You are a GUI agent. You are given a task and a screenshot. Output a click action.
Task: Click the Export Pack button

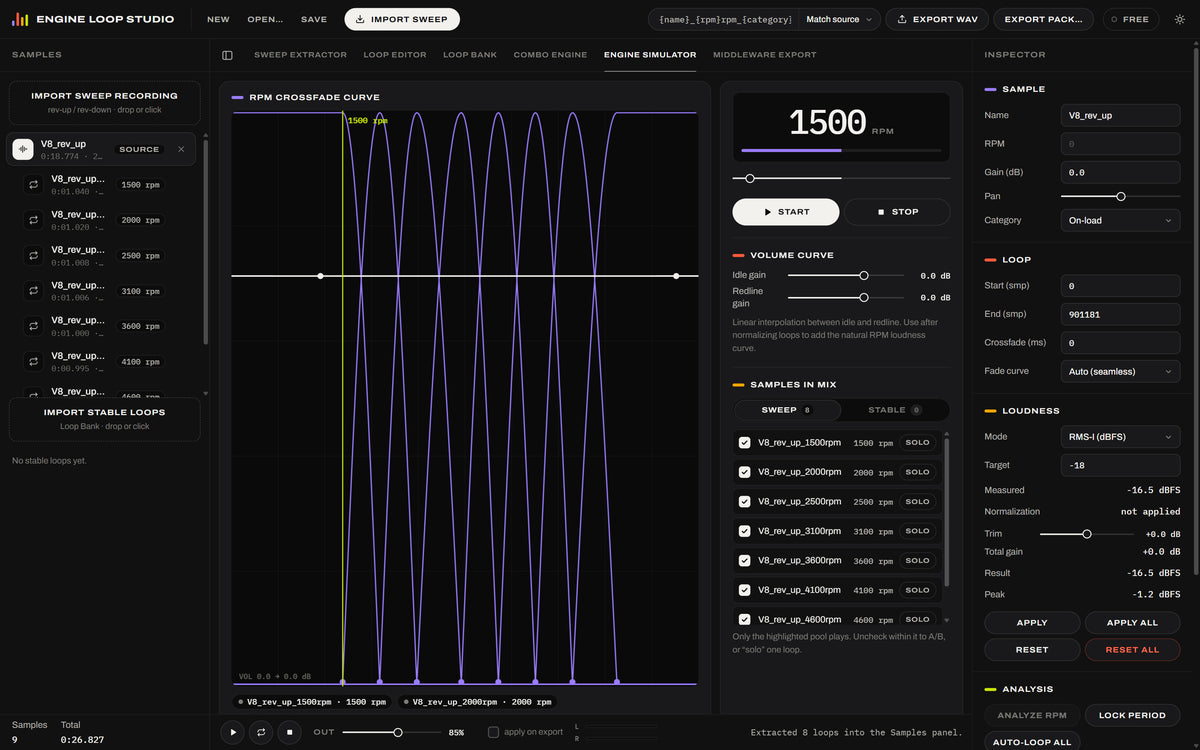click(x=1045, y=19)
